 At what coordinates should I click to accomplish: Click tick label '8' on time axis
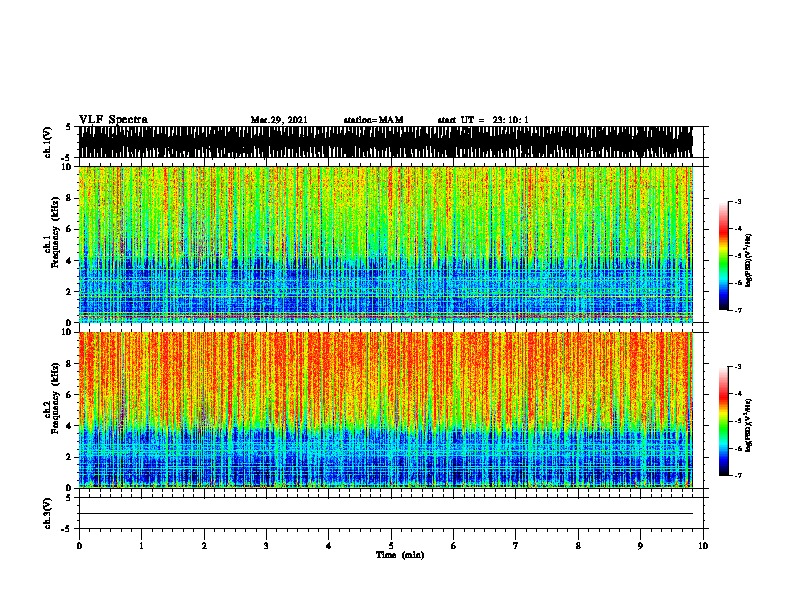coord(578,546)
